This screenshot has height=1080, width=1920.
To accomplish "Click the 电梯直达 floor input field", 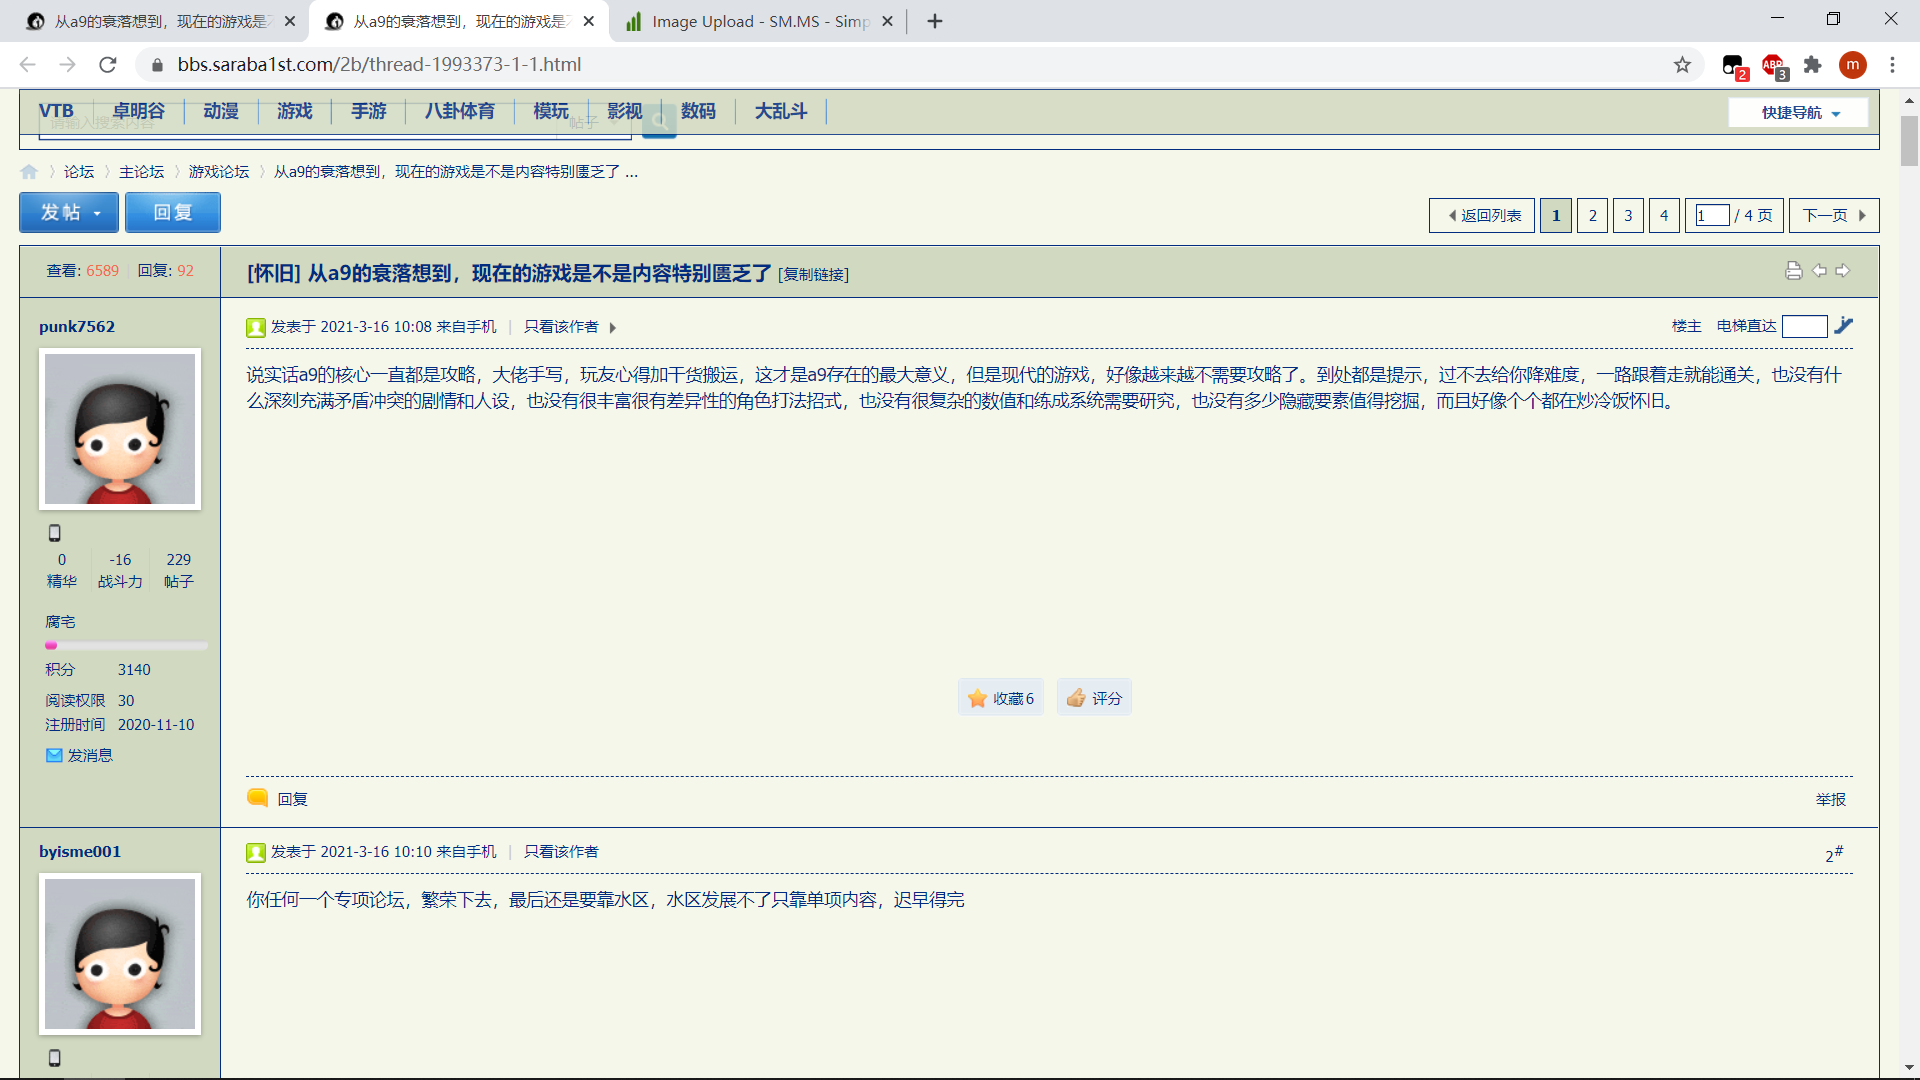I will [x=1804, y=326].
